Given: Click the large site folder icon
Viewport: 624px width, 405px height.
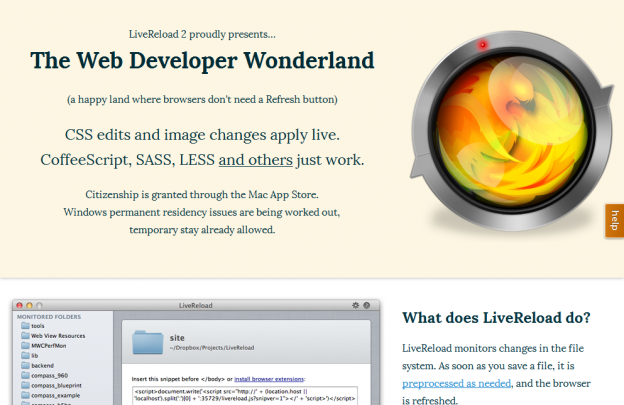Looking at the screenshot, I should [148, 342].
